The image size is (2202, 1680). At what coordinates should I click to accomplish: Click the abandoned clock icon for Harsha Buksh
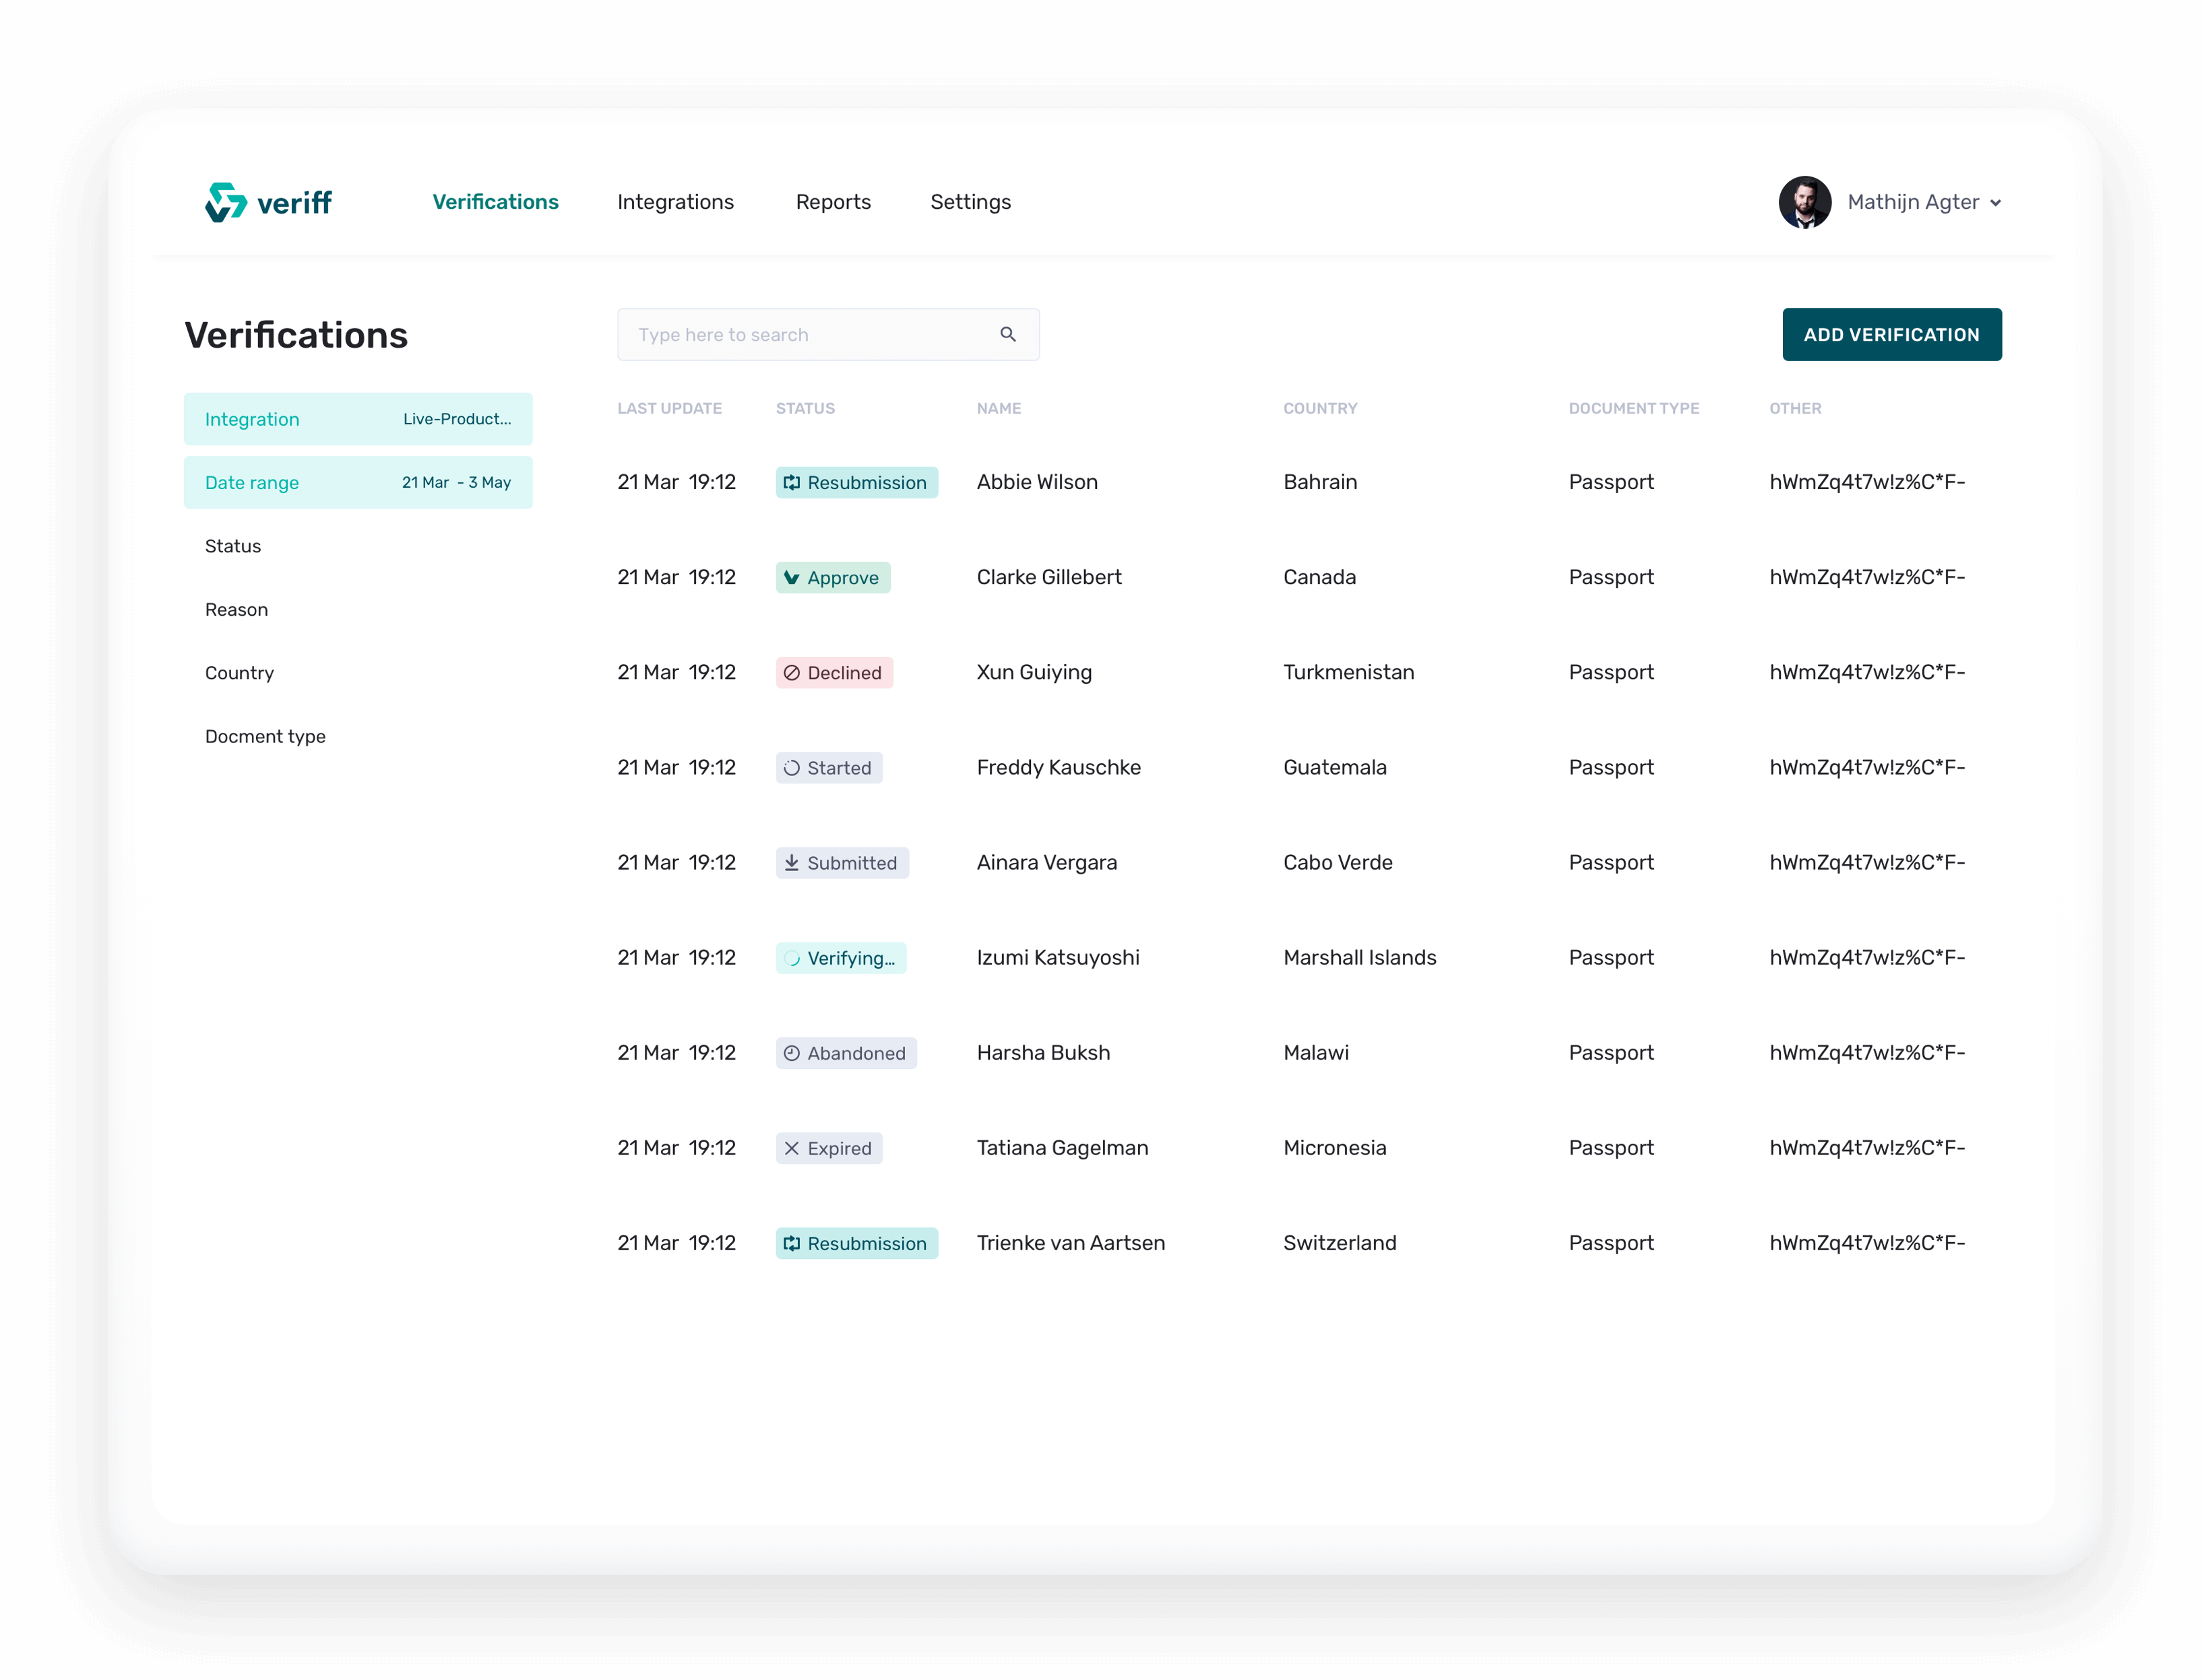(x=791, y=1052)
